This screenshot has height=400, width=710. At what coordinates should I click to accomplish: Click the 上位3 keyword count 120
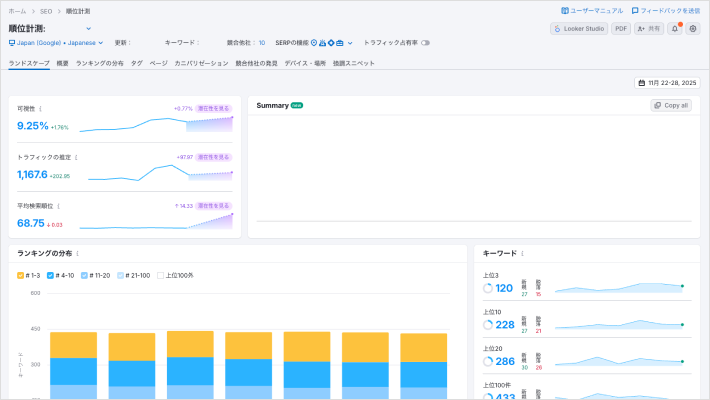click(x=504, y=288)
